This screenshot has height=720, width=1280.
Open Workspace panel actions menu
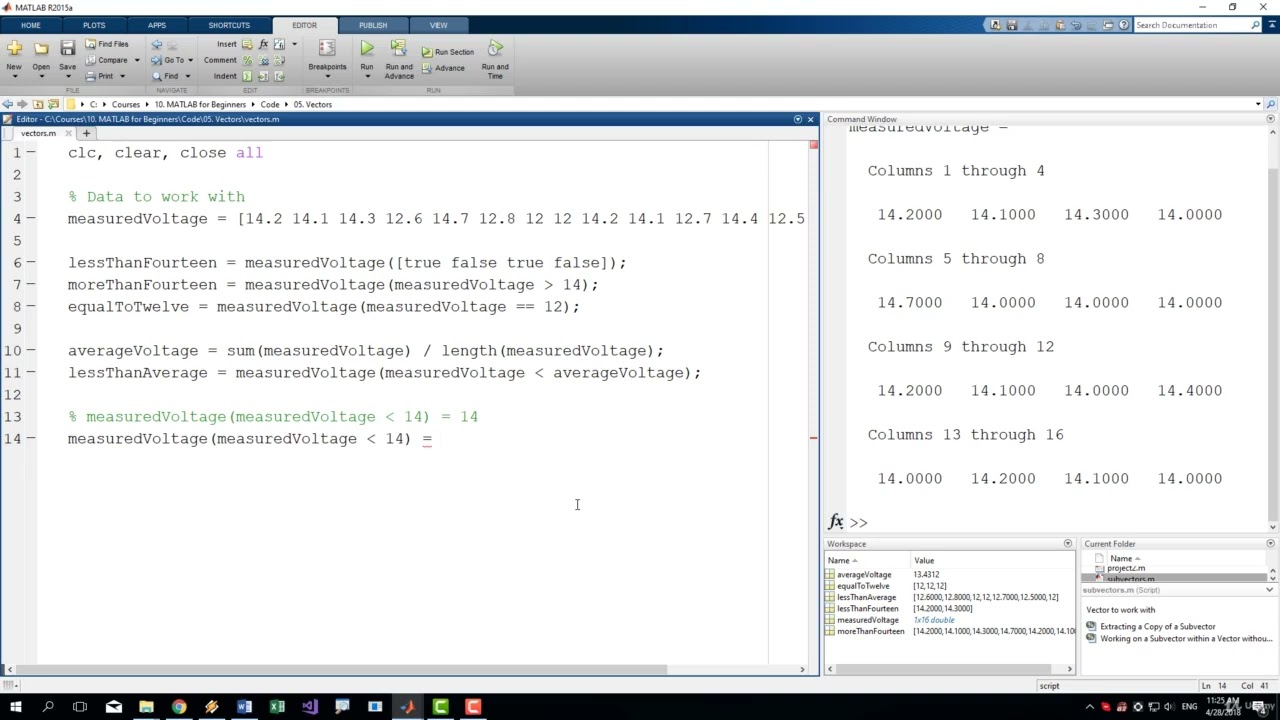pos(1068,544)
